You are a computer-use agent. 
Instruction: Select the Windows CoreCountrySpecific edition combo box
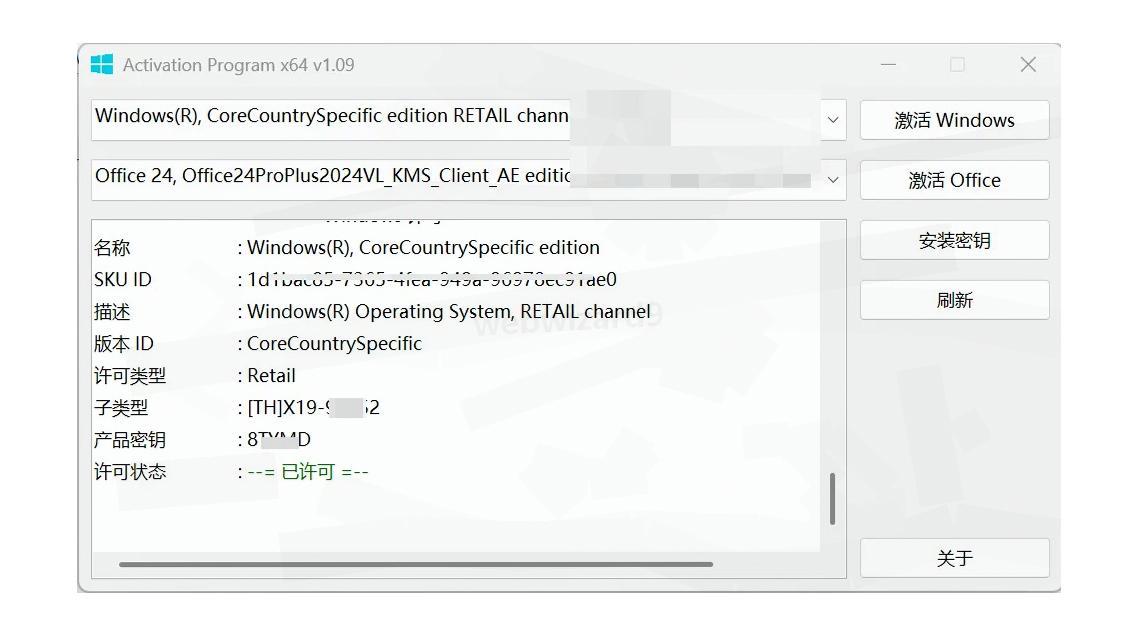(469, 120)
